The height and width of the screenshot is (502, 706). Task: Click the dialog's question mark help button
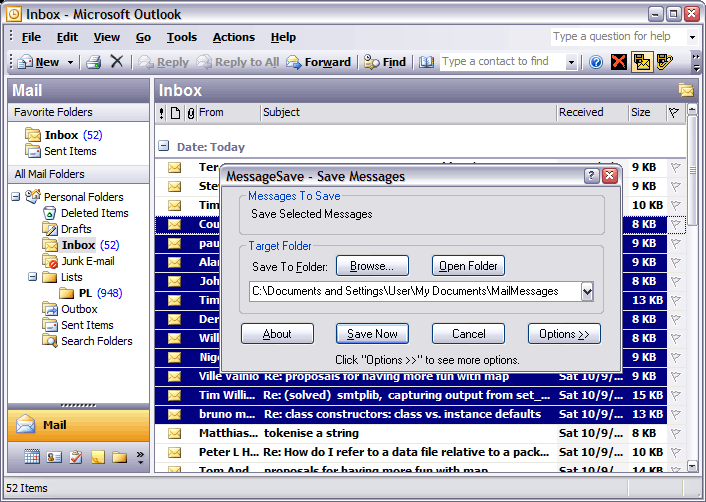[x=591, y=176]
